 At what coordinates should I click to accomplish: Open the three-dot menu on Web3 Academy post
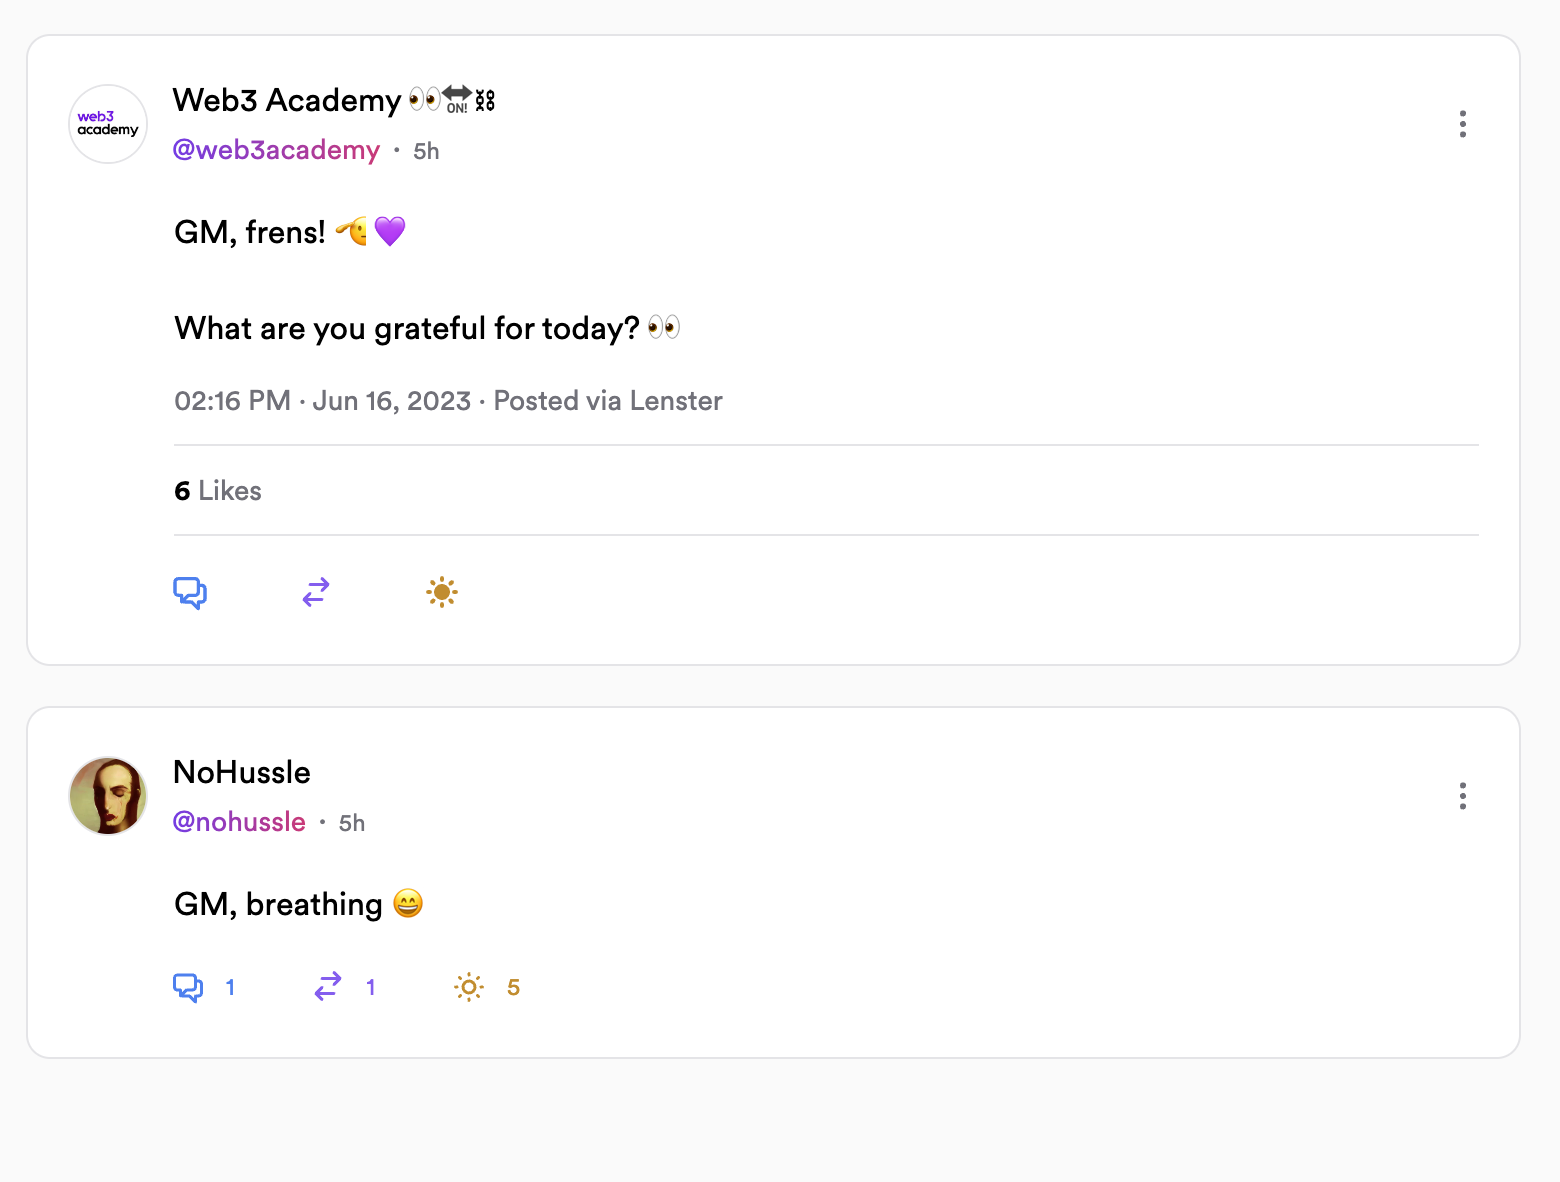(1463, 124)
